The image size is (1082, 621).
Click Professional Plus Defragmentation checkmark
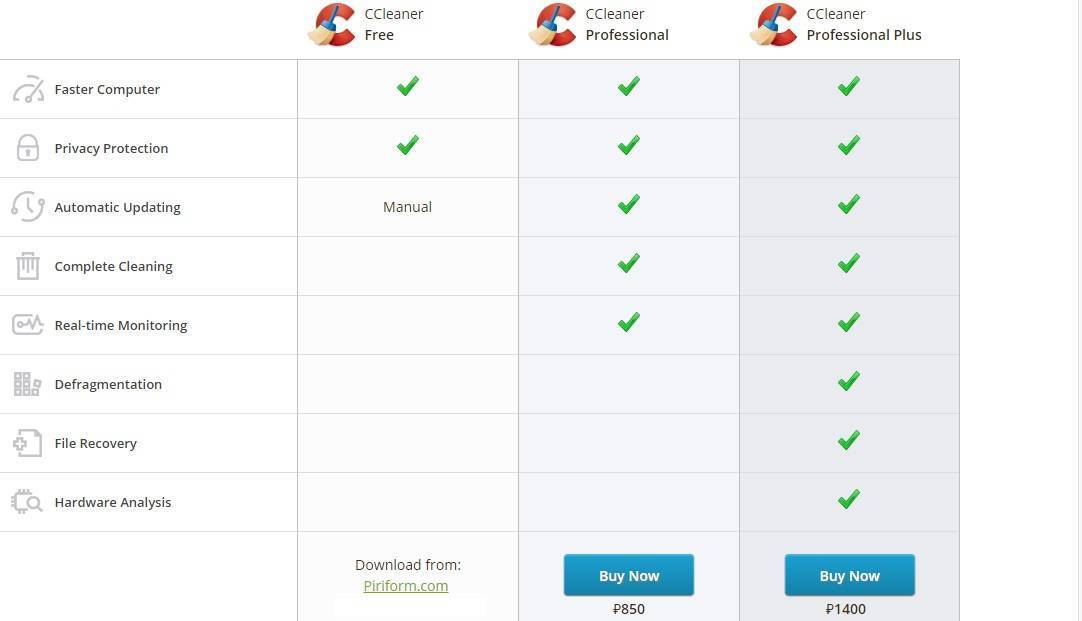point(849,381)
